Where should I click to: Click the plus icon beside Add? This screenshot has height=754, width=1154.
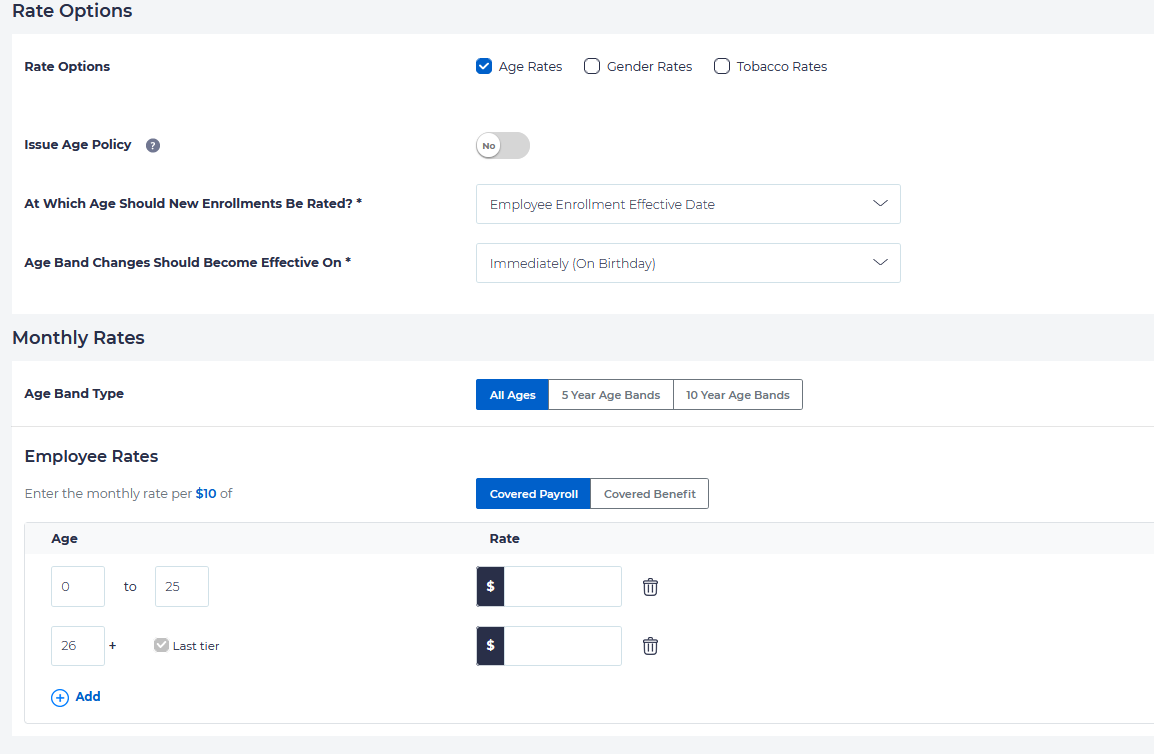click(x=60, y=697)
